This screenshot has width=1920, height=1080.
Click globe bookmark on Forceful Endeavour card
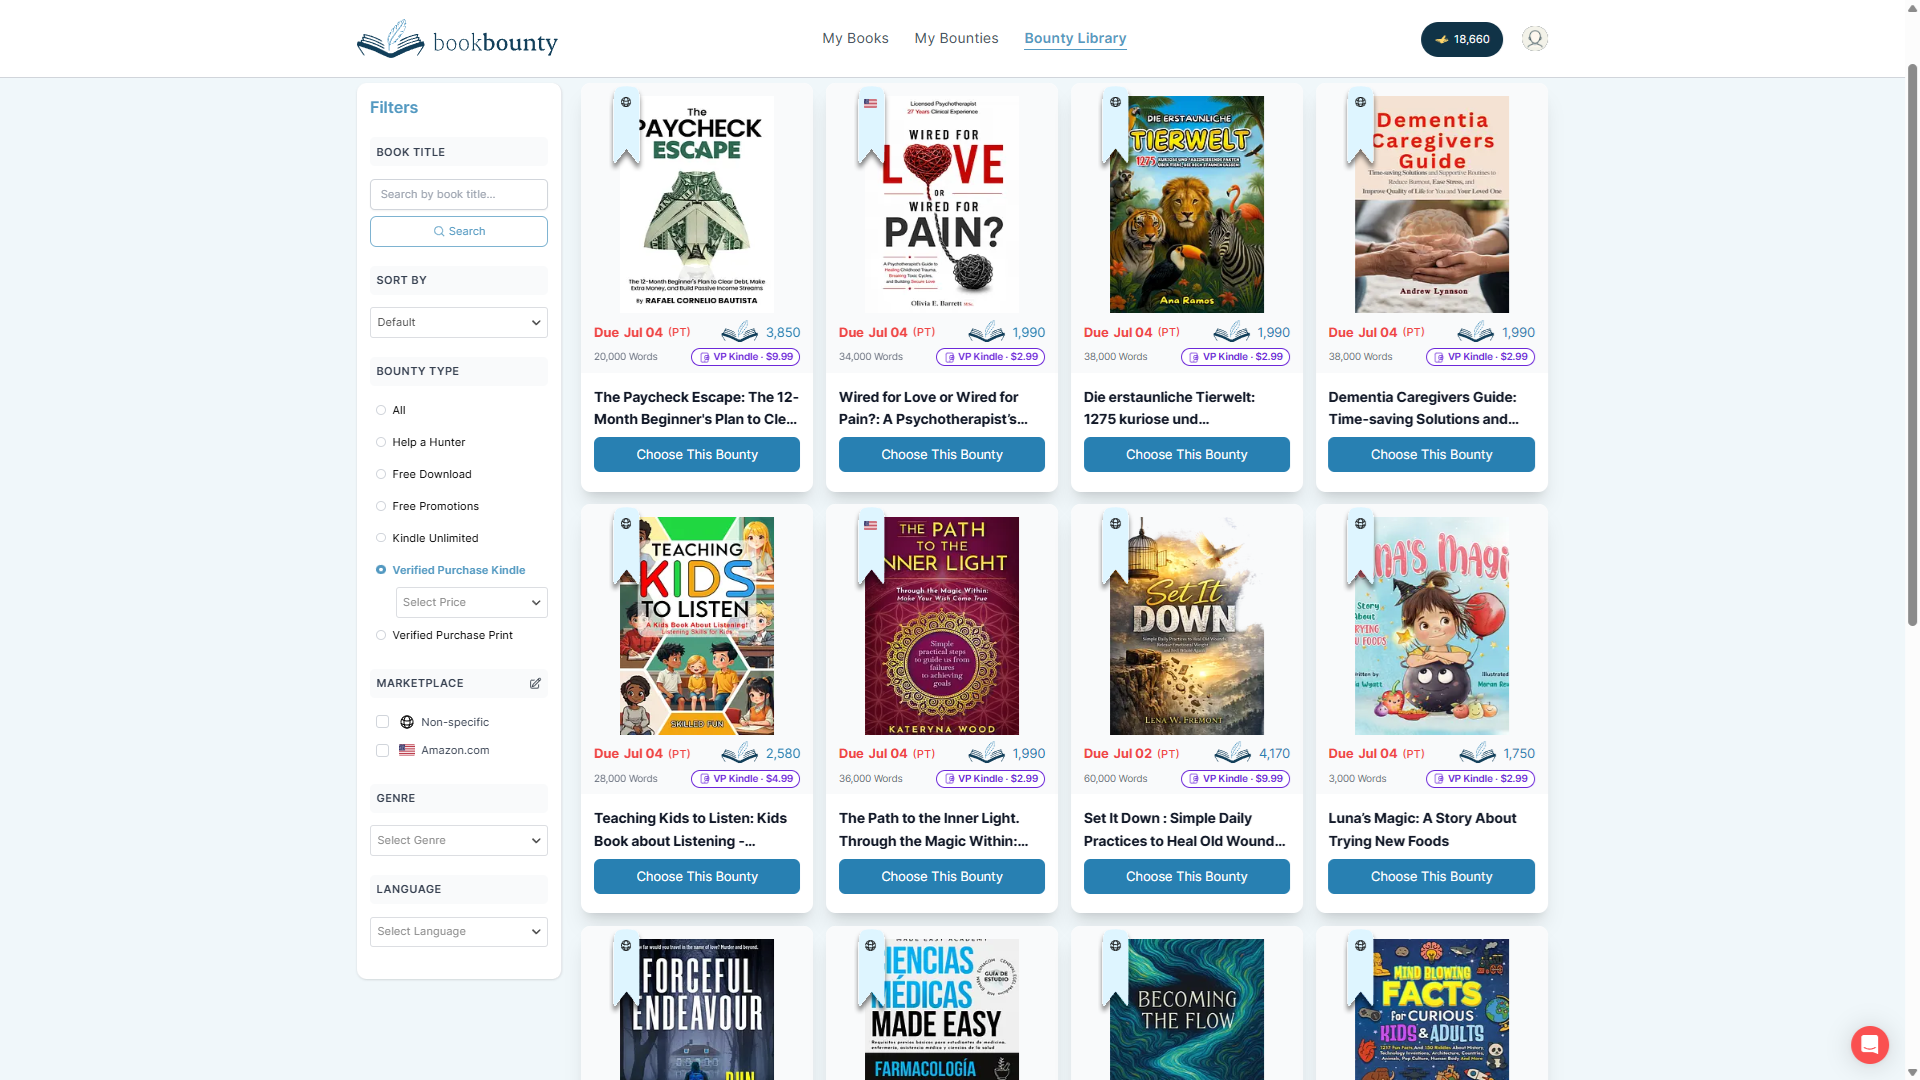point(626,969)
